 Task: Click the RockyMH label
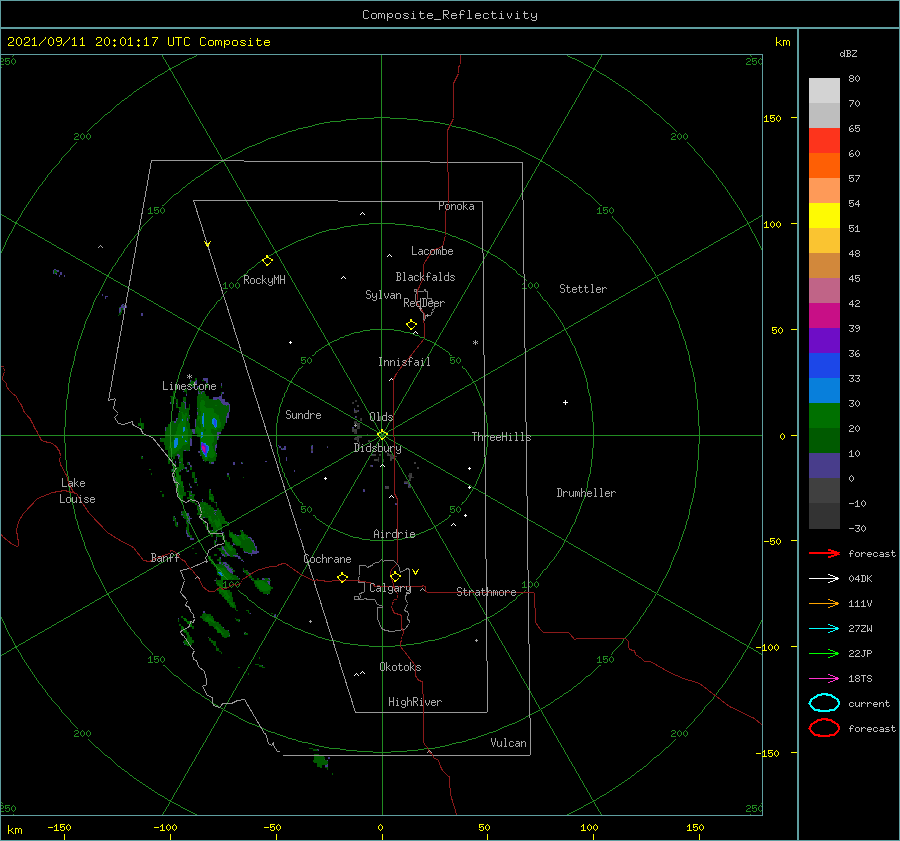point(264,280)
